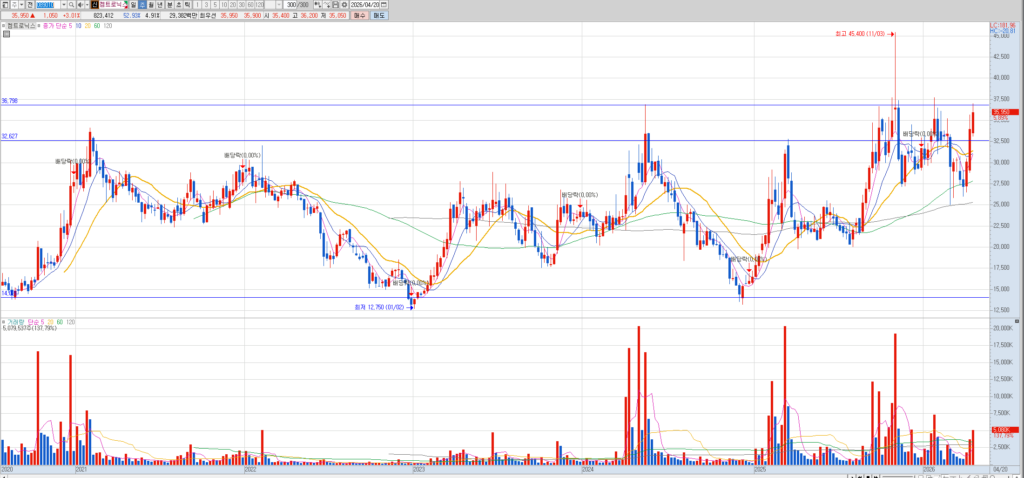Select the 틱 tick chart period
The height and width of the screenshot is (478, 1024).
[x=187, y=5]
